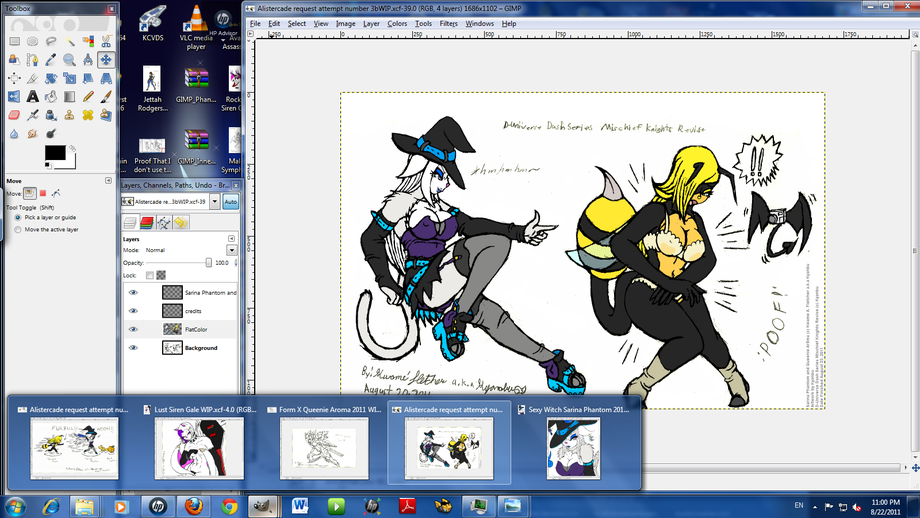The height and width of the screenshot is (518, 920).
Task: Enable the lock pixels checkbox
Action: coord(150,275)
